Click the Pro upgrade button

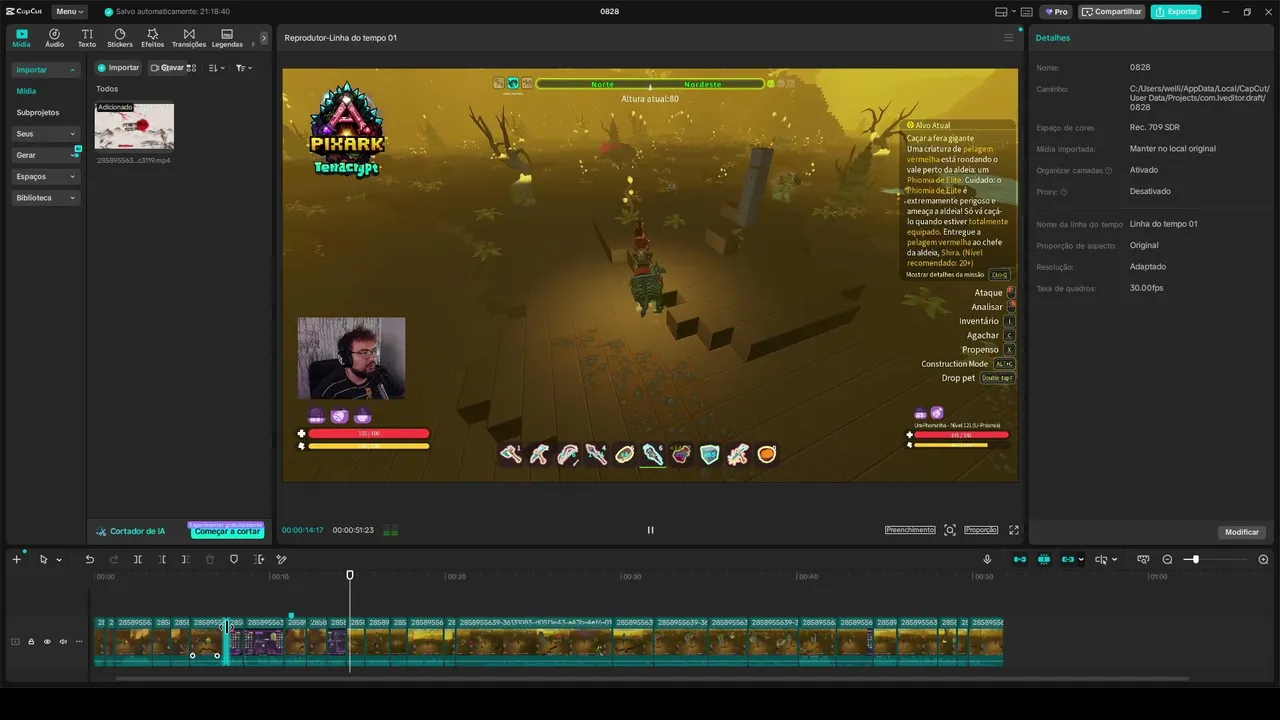coord(1056,12)
